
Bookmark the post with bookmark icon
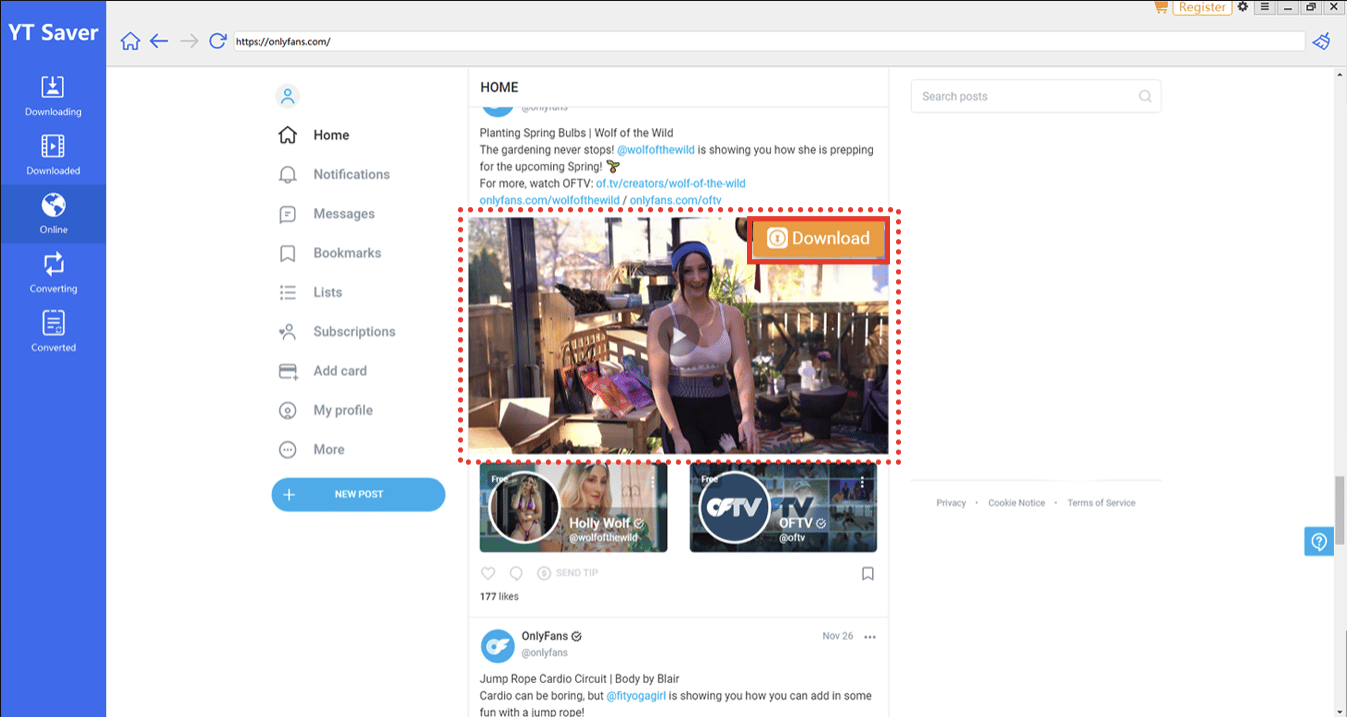868,574
